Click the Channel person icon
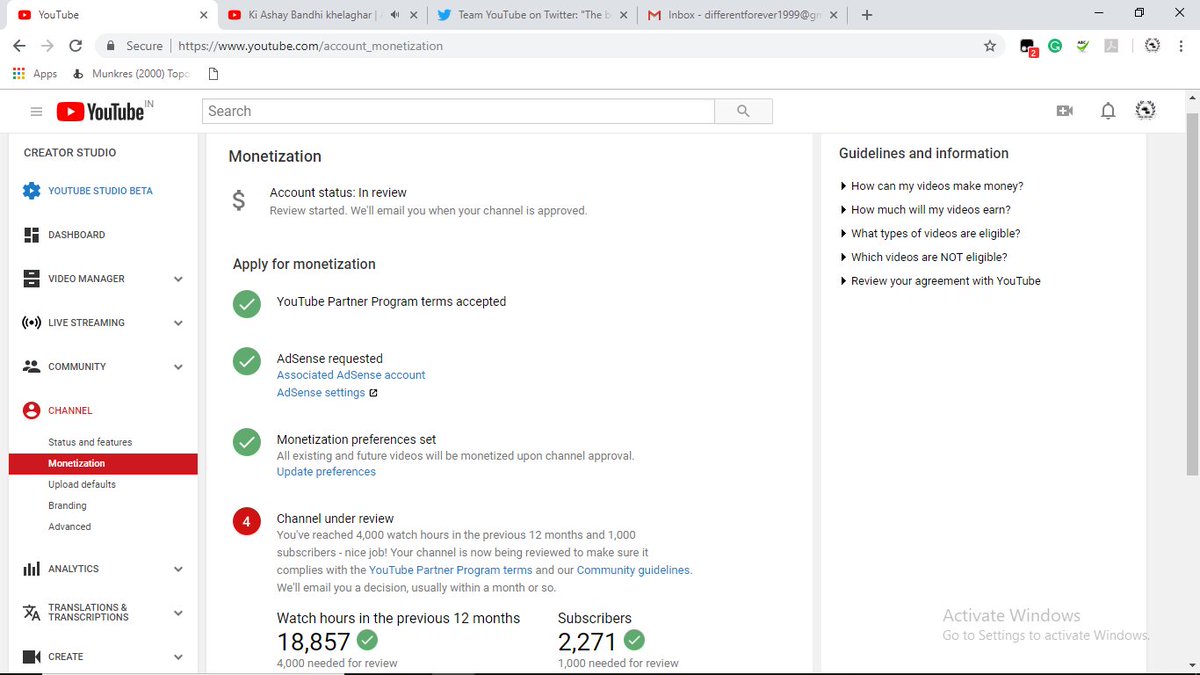This screenshot has width=1200, height=675. click(31, 411)
